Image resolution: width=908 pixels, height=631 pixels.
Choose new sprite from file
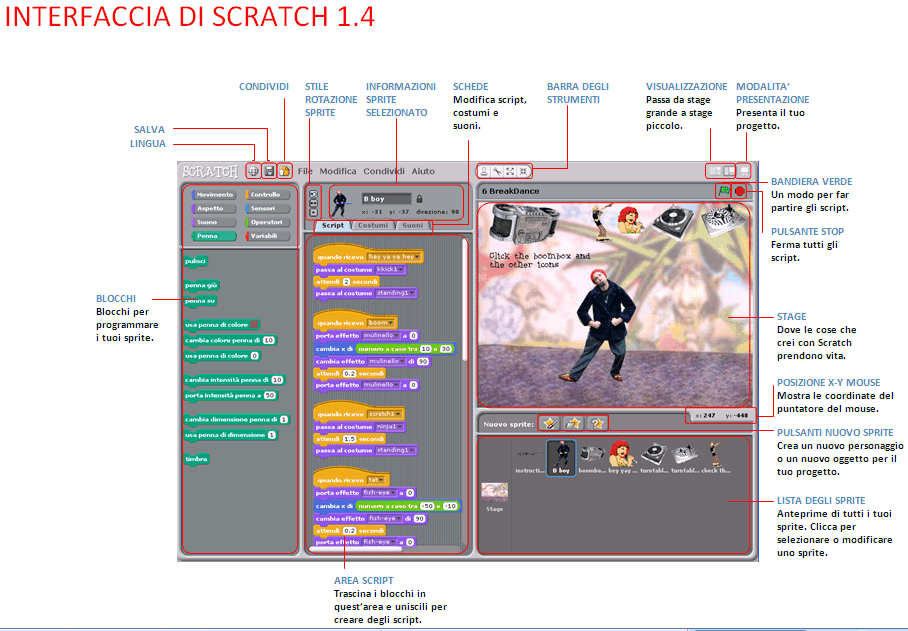point(573,423)
